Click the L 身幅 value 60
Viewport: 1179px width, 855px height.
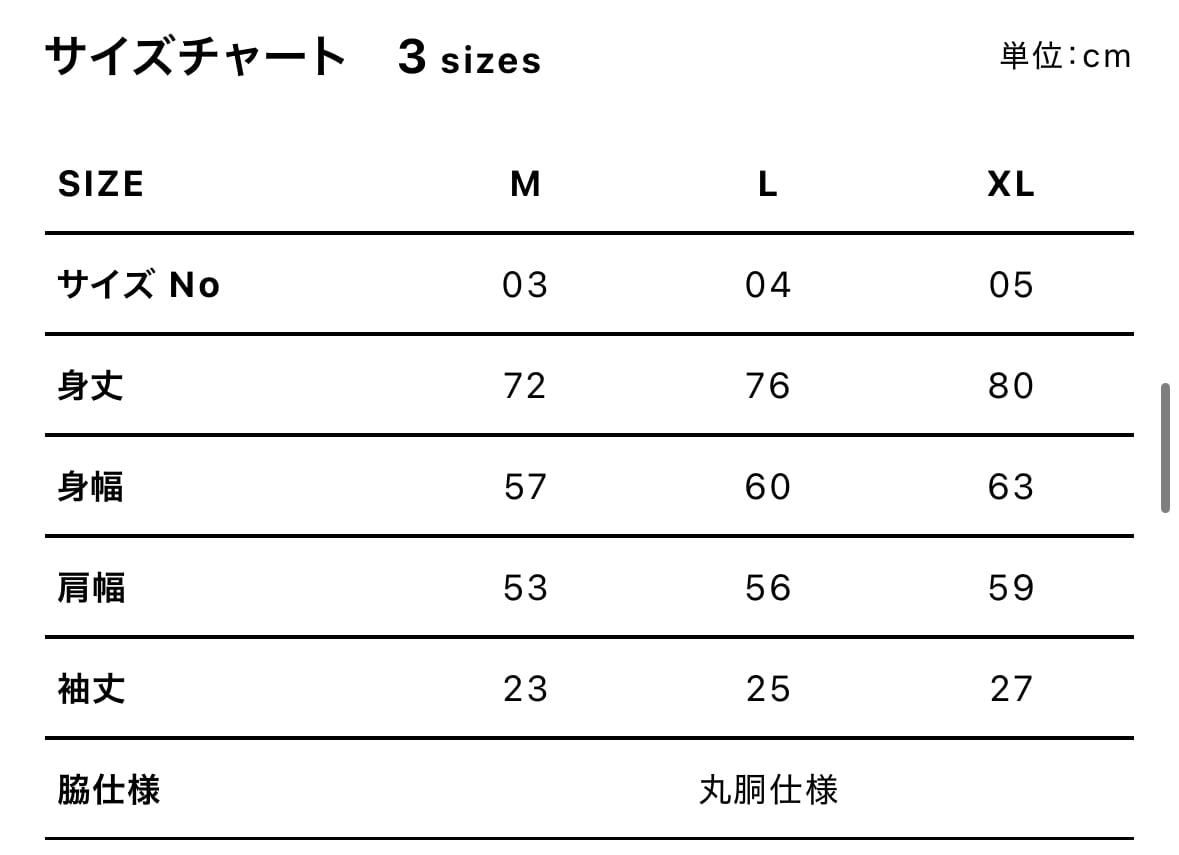click(x=767, y=487)
